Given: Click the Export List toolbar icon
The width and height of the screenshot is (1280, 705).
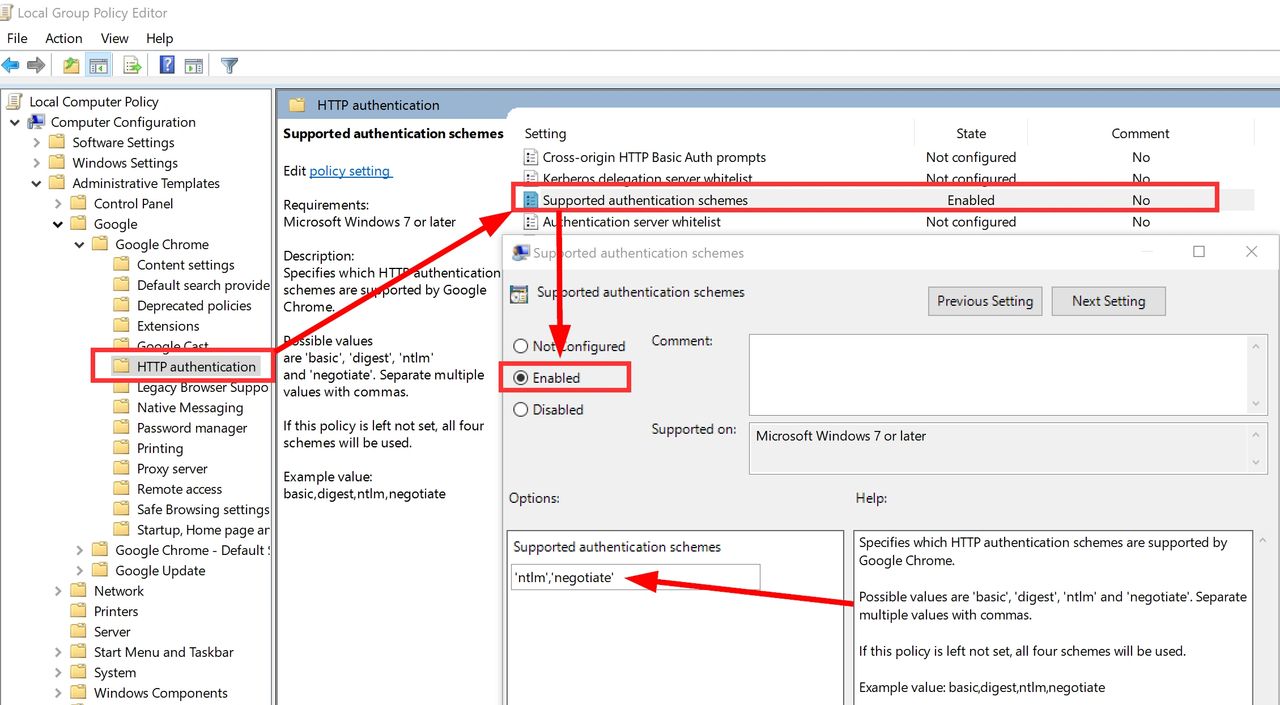Looking at the screenshot, I should click(x=132, y=66).
